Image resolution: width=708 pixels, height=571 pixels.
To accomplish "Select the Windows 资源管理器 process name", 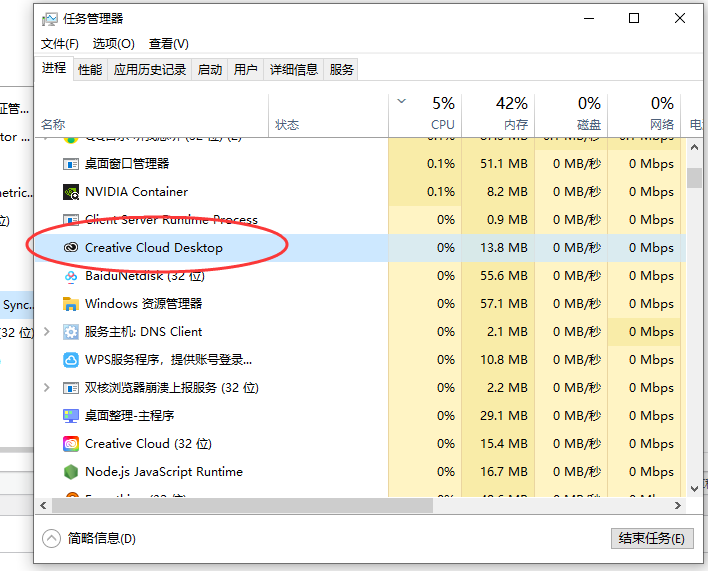I will 144,304.
